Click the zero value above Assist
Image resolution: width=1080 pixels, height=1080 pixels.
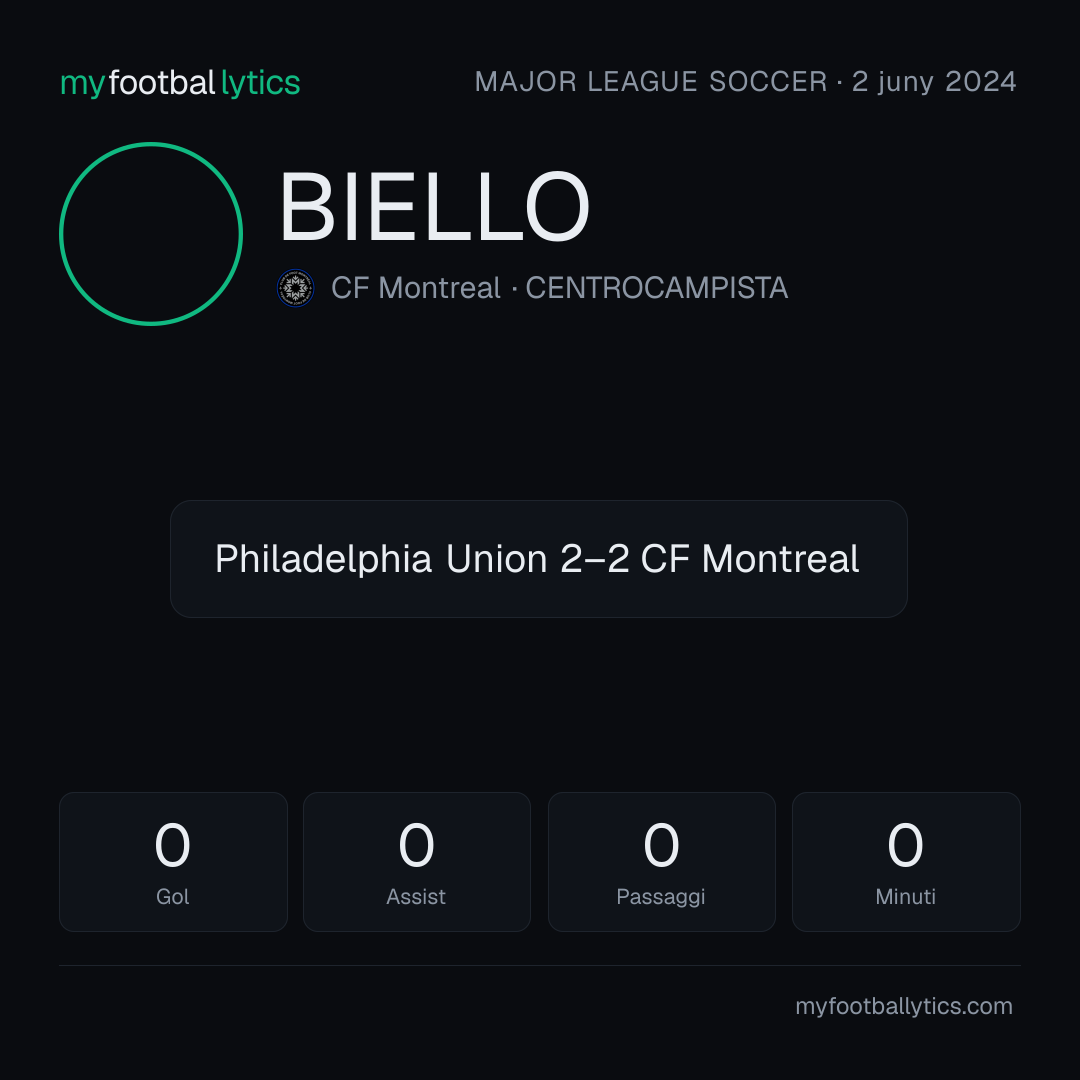click(x=416, y=844)
